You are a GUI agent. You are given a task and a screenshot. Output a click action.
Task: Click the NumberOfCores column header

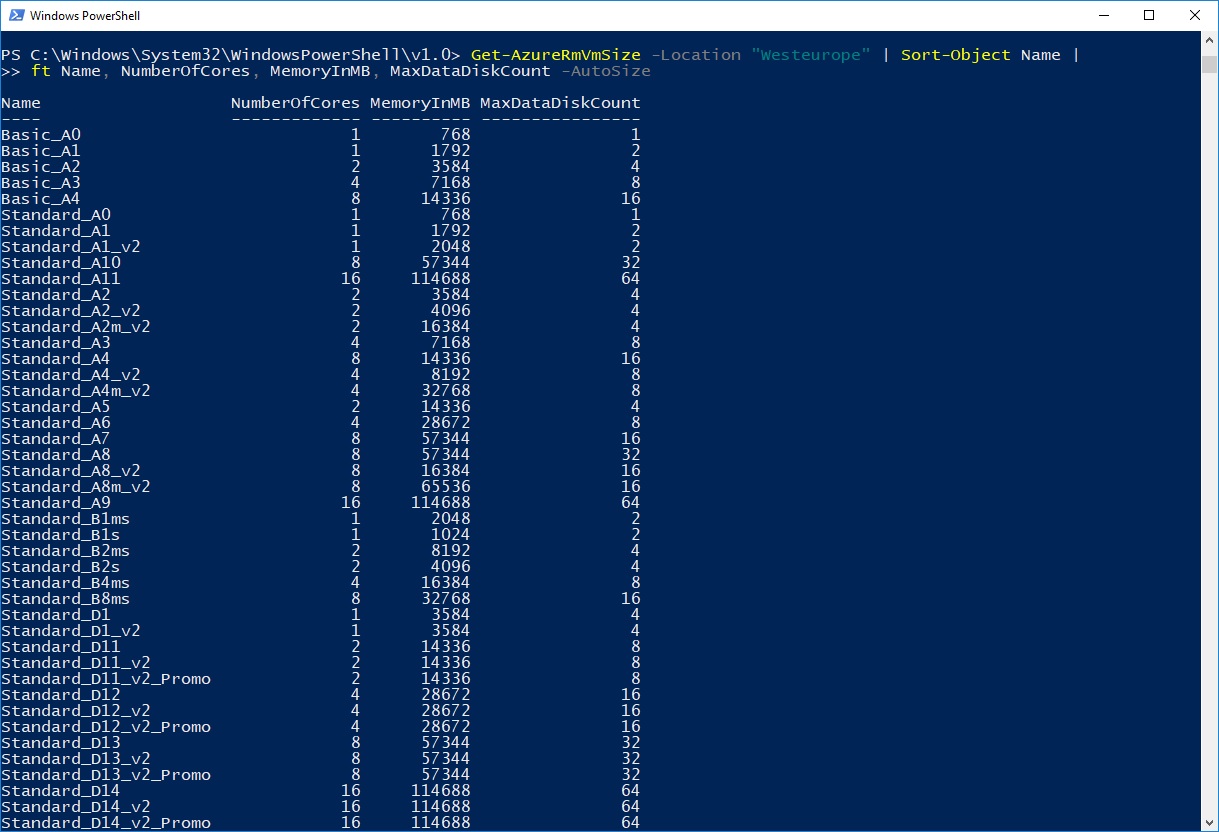coord(295,102)
